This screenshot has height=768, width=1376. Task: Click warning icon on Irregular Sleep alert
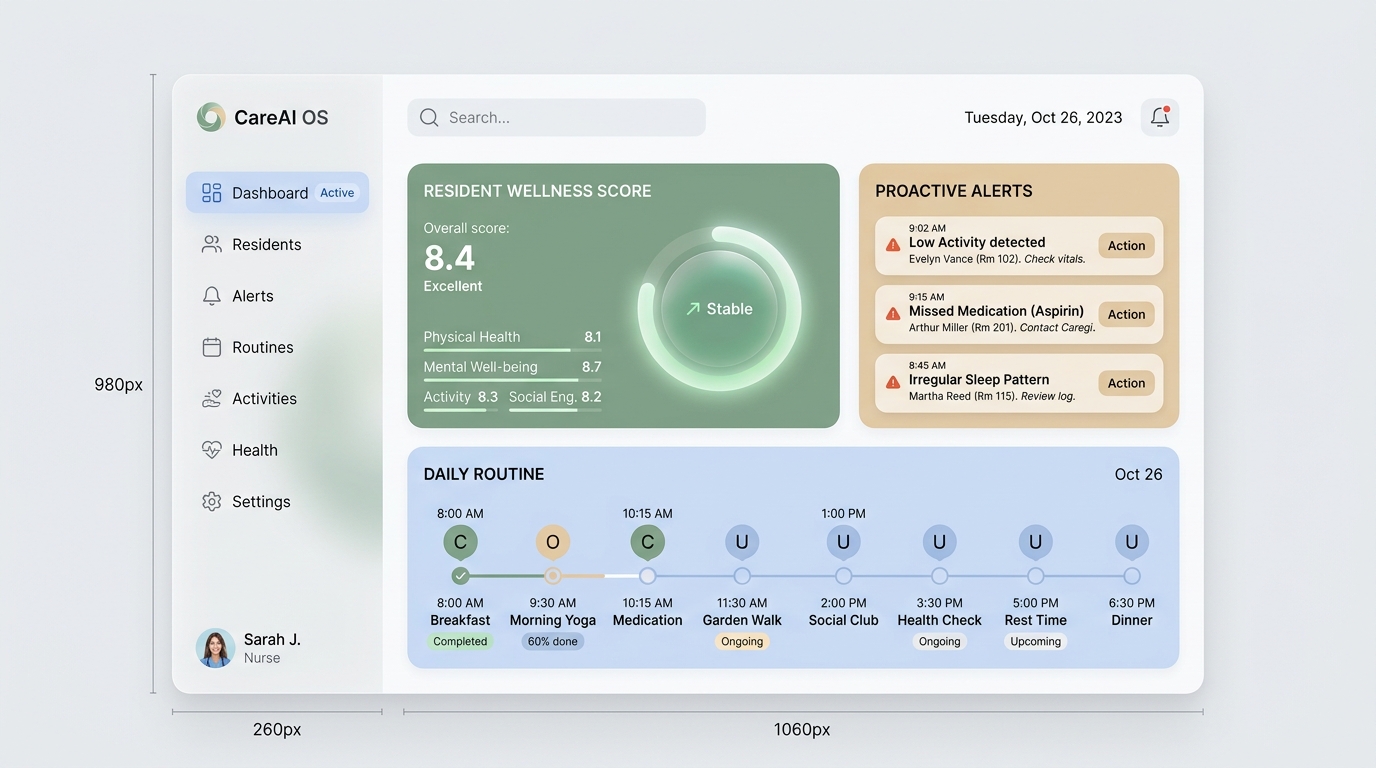point(893,382)
